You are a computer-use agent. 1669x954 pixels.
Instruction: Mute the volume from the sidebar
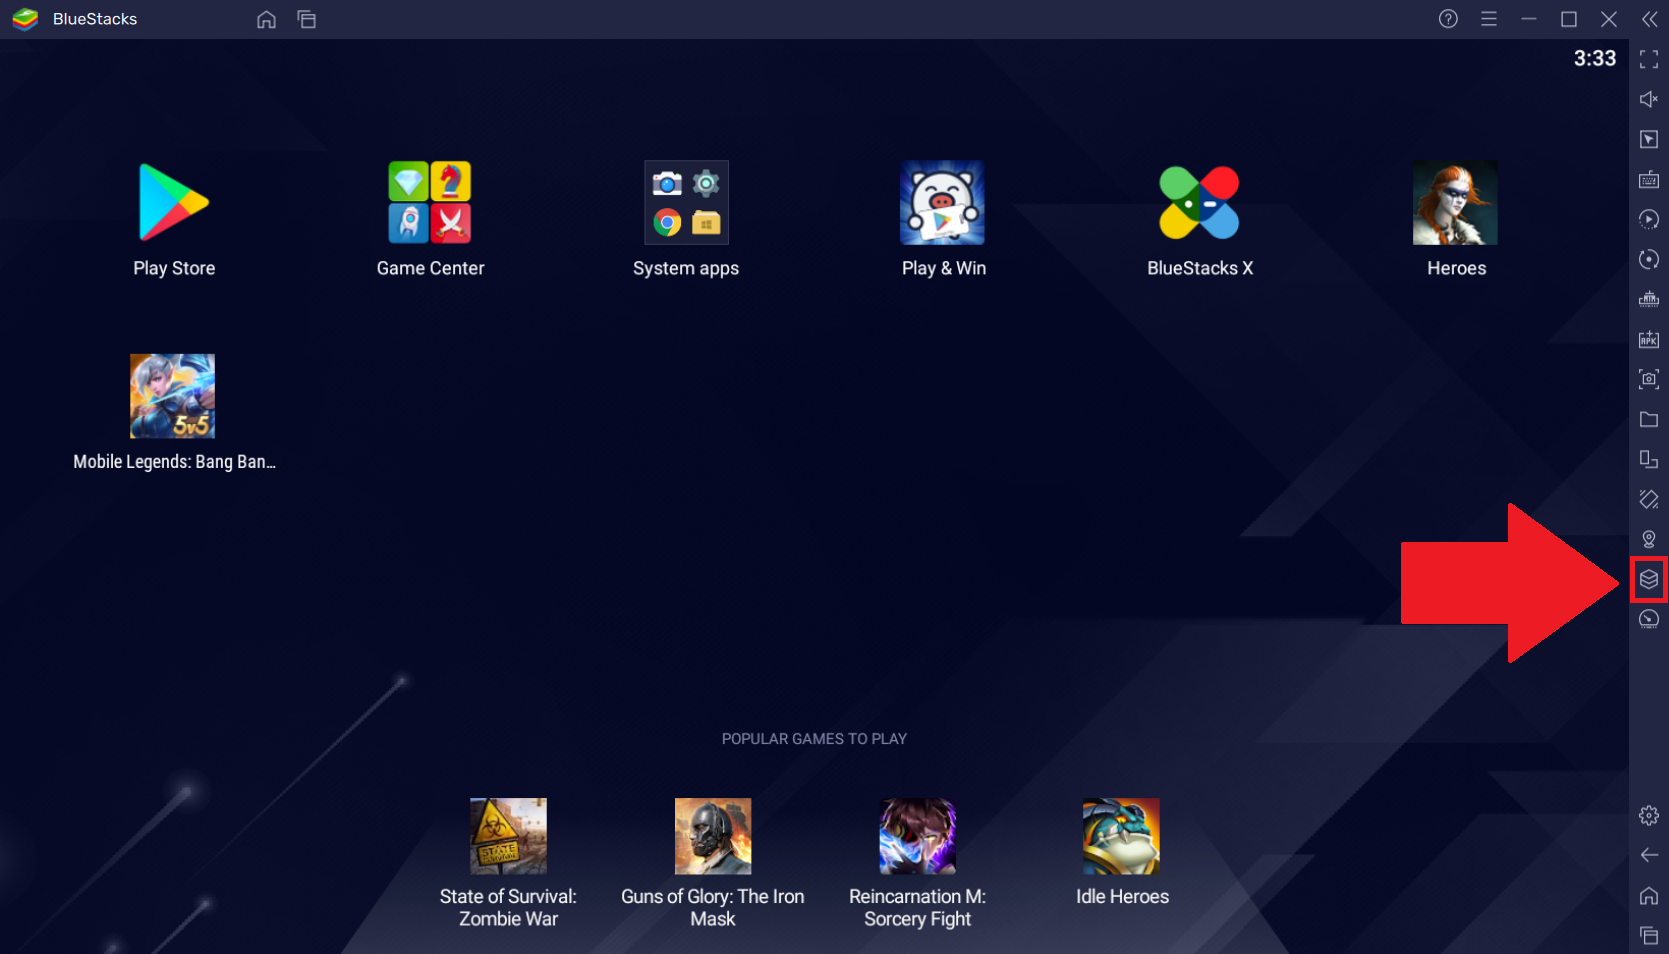1649,99
